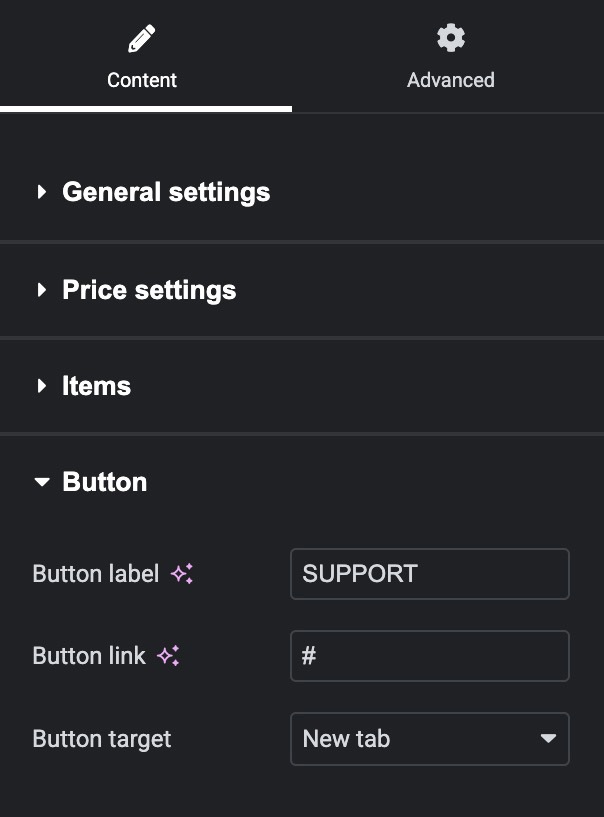The image size is (604, 817).
Task: Switch to the Content tab label
Action: (x=142, y=80)
